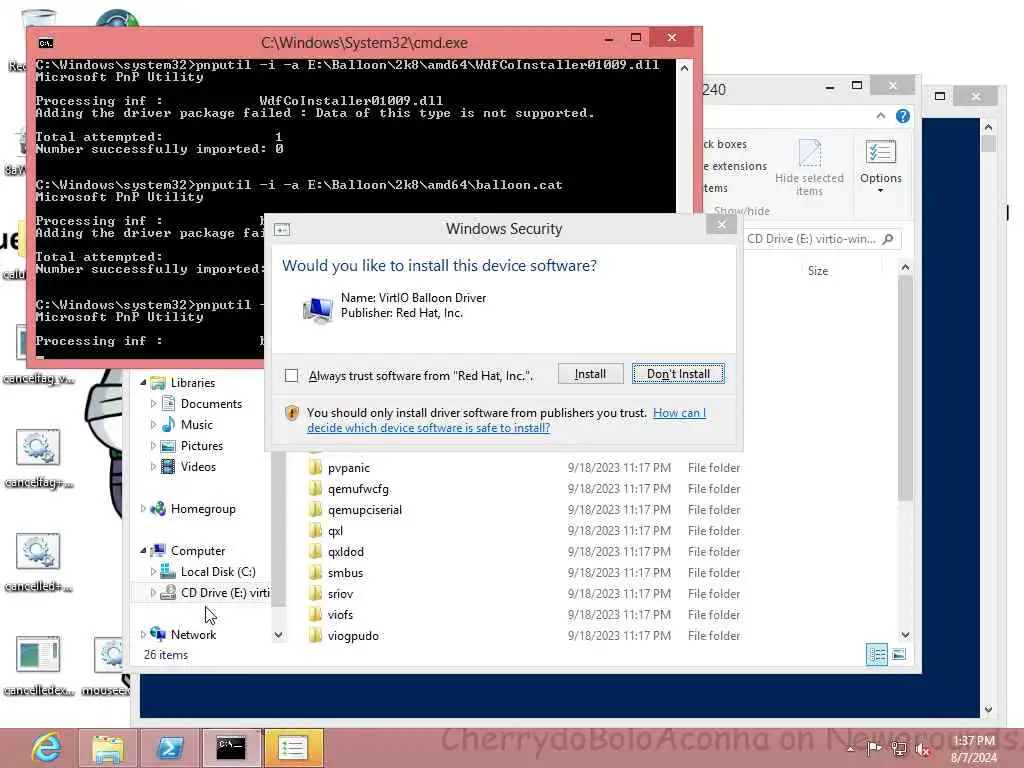
Task: Open the how to decide safe software link
Action: 507,420
